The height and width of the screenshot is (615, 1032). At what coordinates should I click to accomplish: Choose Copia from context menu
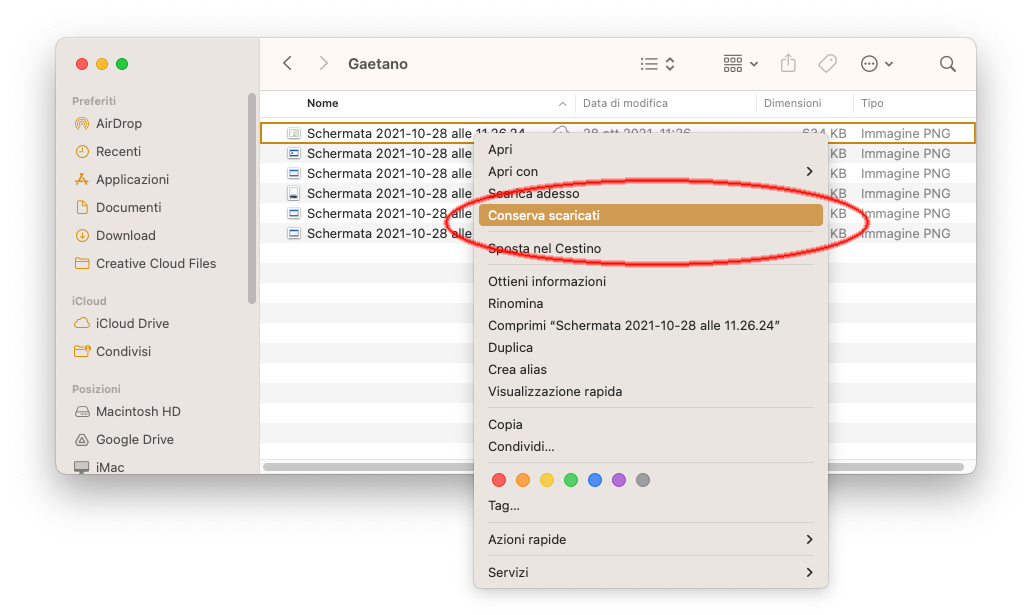point(650,425)
